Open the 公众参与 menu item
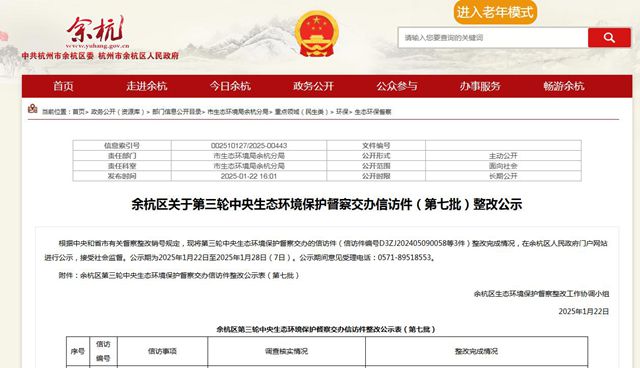 [x=397, y=86]
